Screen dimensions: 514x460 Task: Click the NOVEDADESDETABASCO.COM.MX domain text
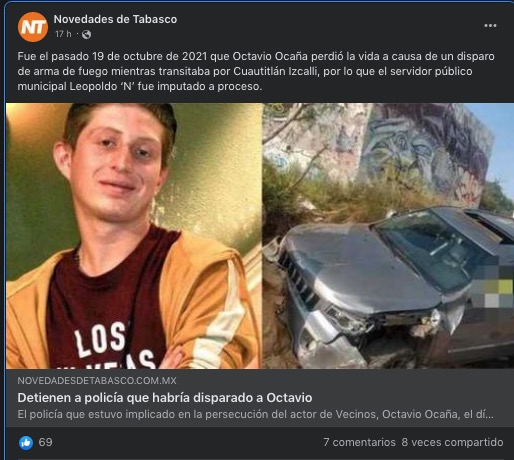click(97, 381)
